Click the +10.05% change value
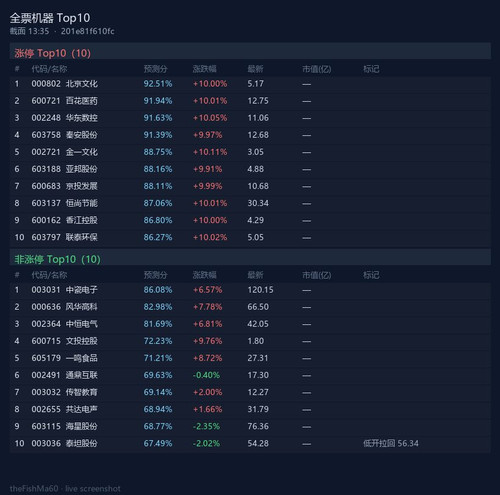 click(x=210, y=118)
